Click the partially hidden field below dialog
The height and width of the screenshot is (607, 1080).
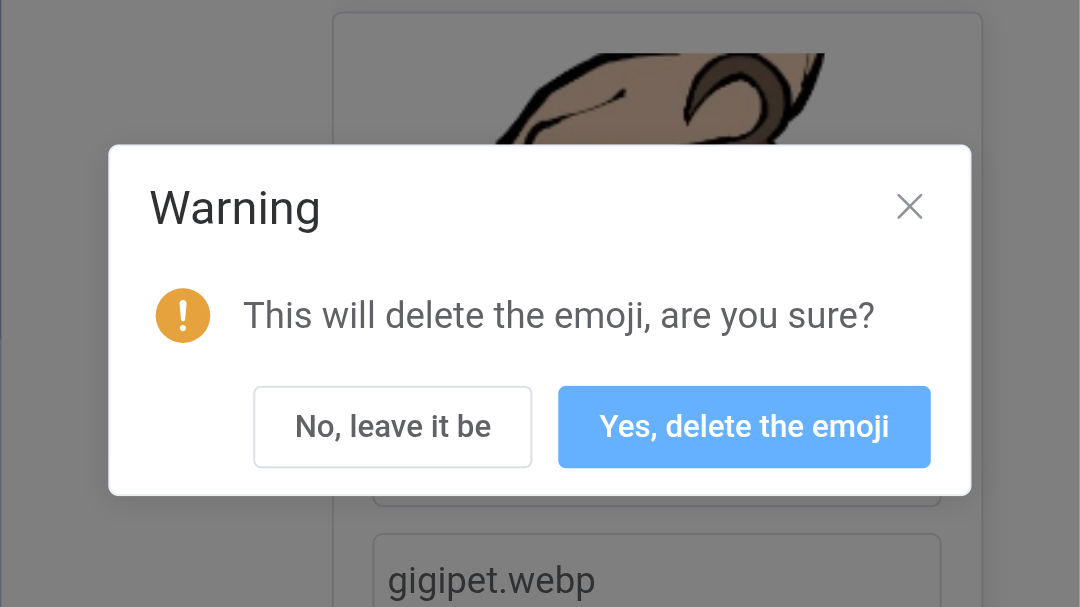(x=657, y=501)
